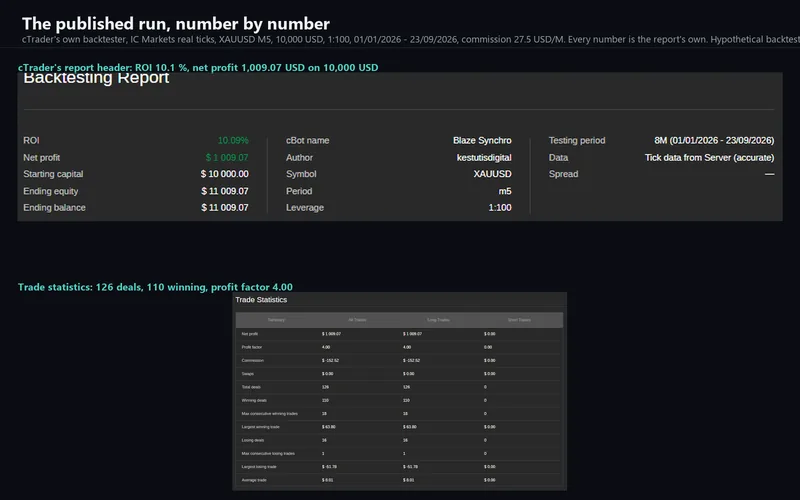Click the symbol value "XAUUSD" in the report
Image resolution: width=800 pixels, height=500 pixels.
tap(492, 174)
